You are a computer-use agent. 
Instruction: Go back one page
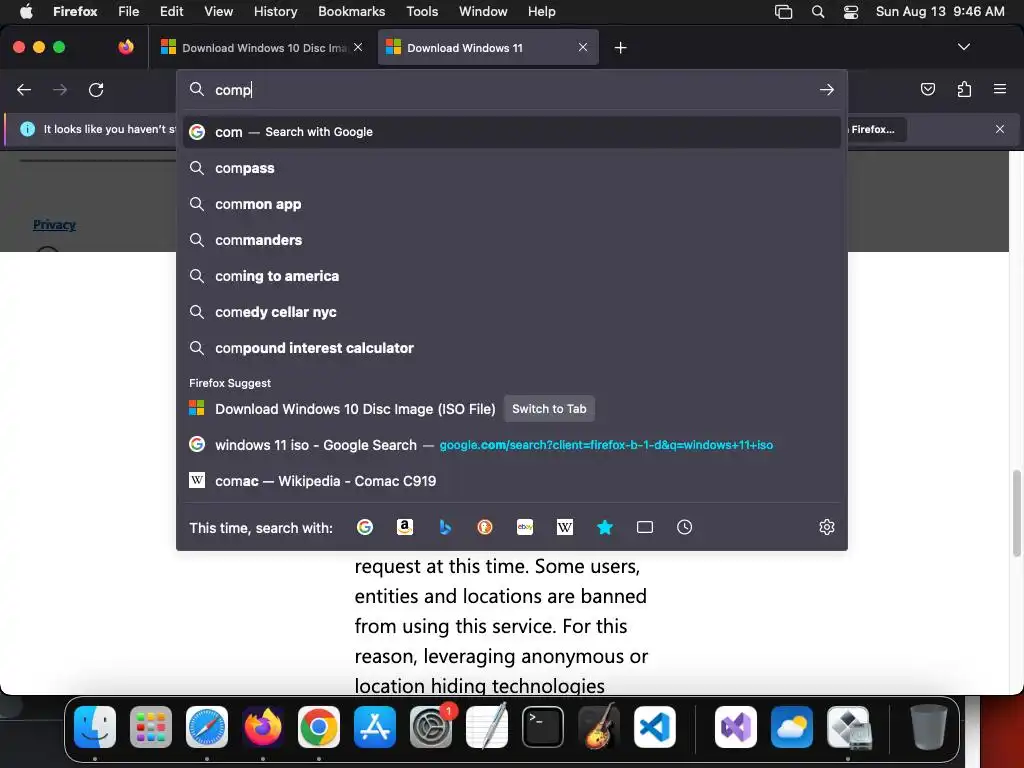(24, 89)
